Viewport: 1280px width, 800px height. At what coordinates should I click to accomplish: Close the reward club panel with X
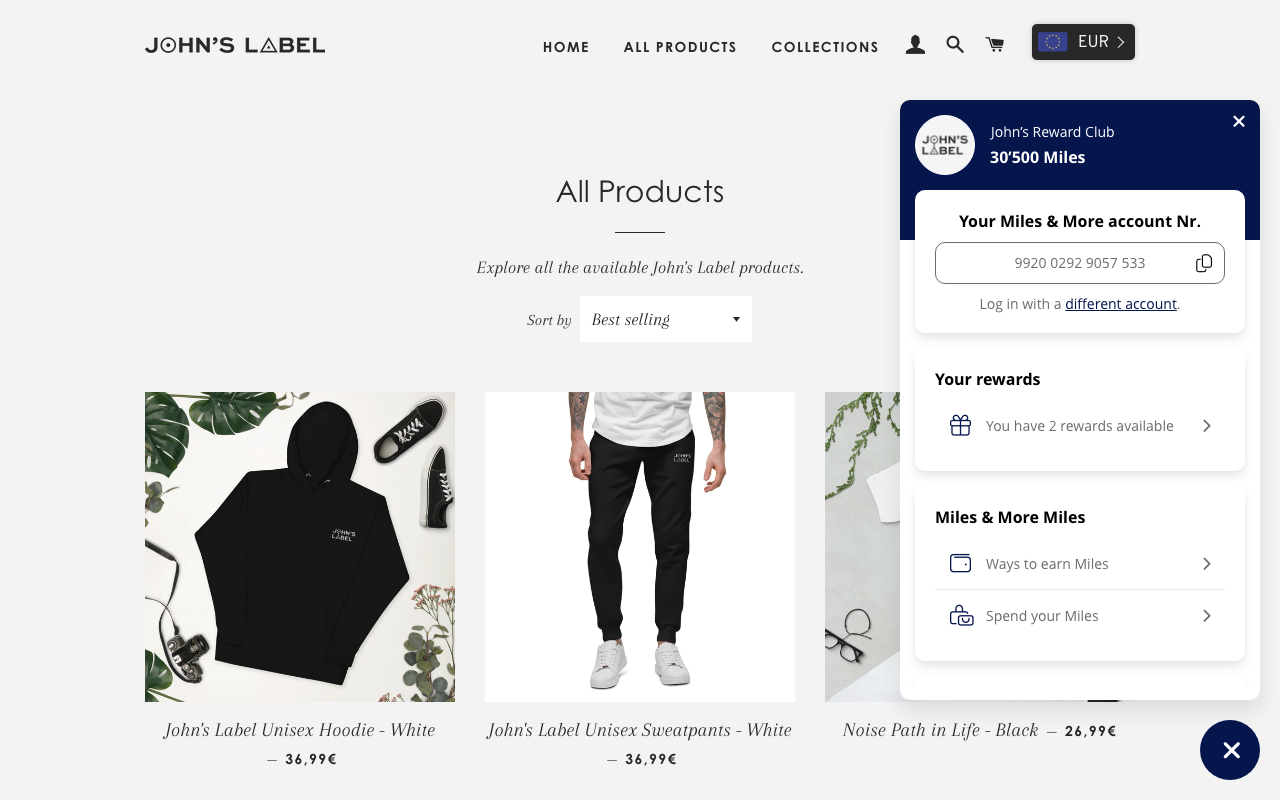[1239, 121]
